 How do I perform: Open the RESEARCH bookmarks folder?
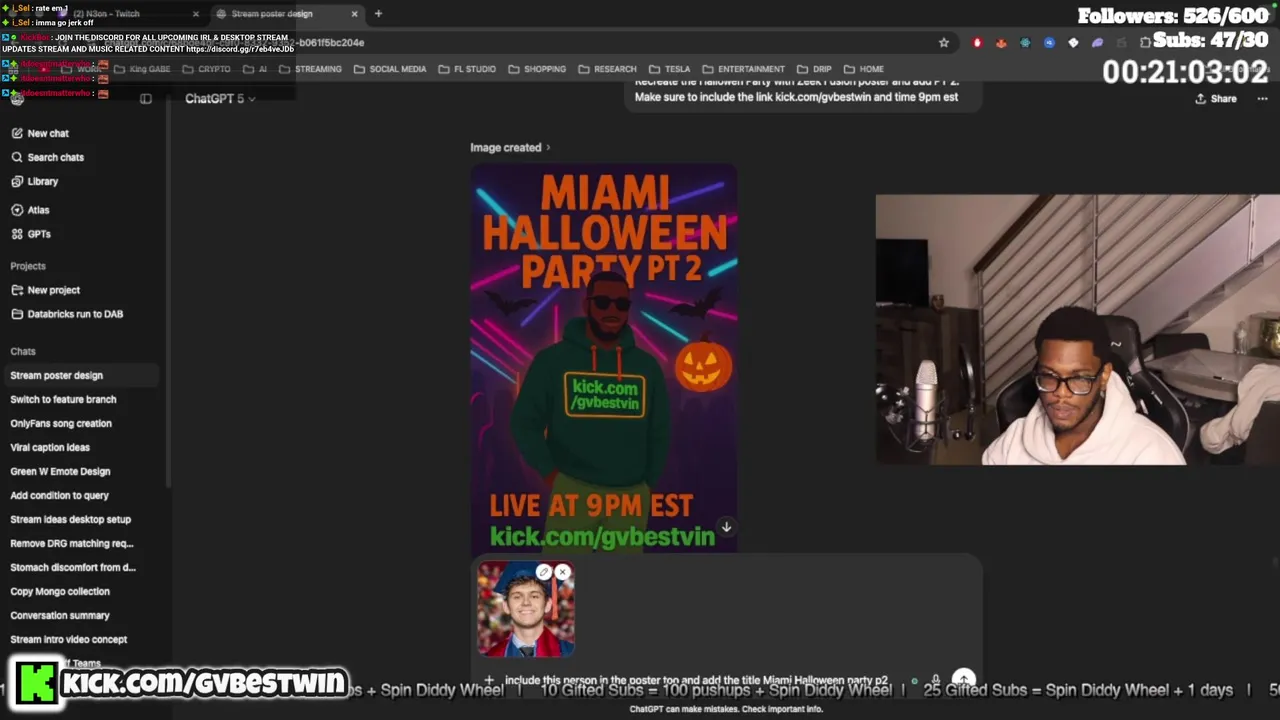pos(607,69)
